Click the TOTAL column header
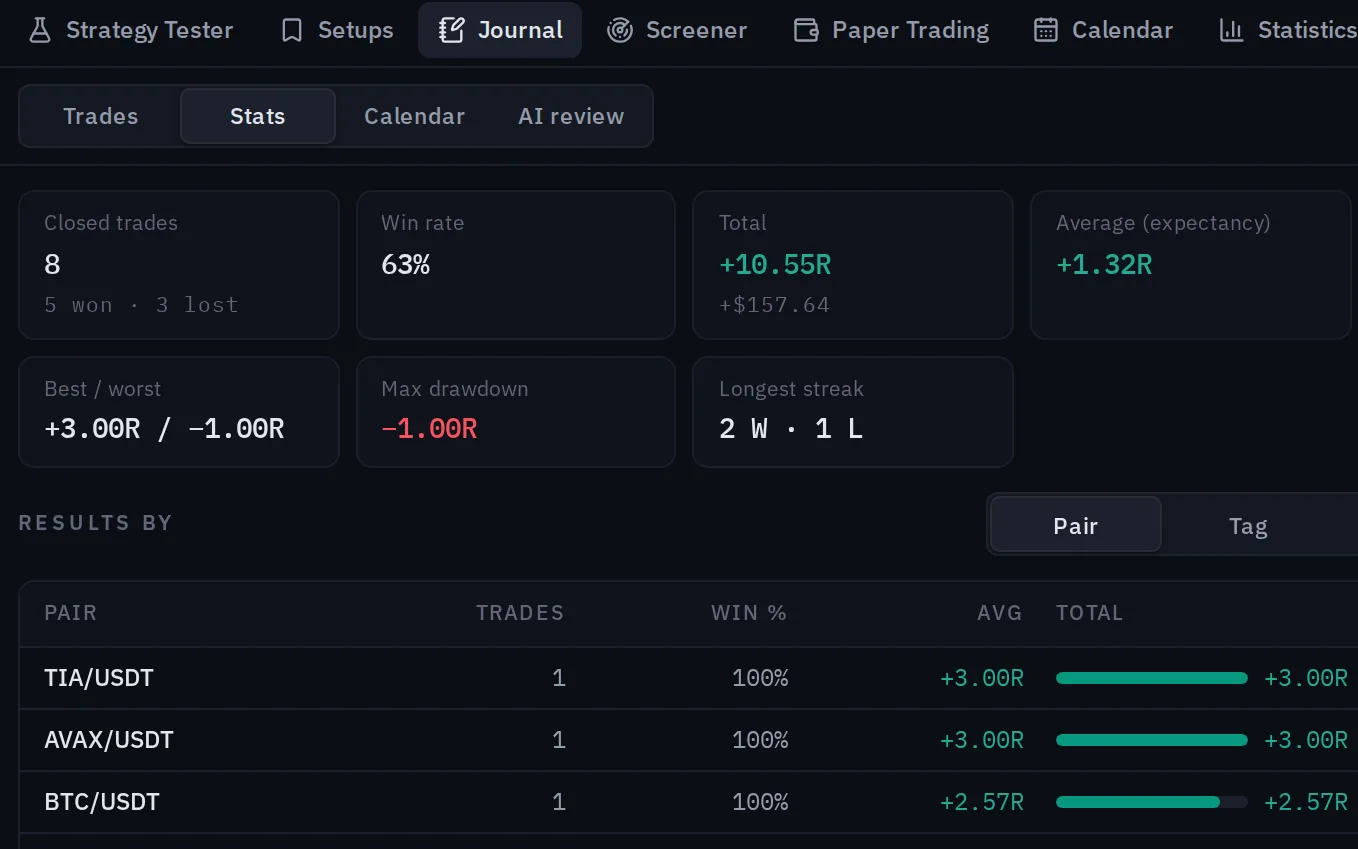The width and height of the screenshot is (1358, 849). pos(1090,613)
